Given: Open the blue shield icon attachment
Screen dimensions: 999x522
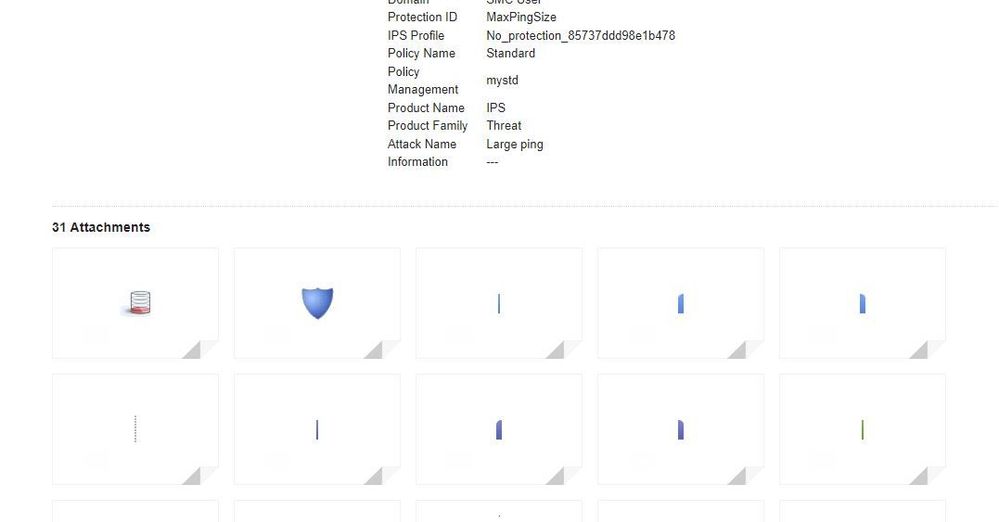Looking at the screenshot, I should tap(317, 303).
